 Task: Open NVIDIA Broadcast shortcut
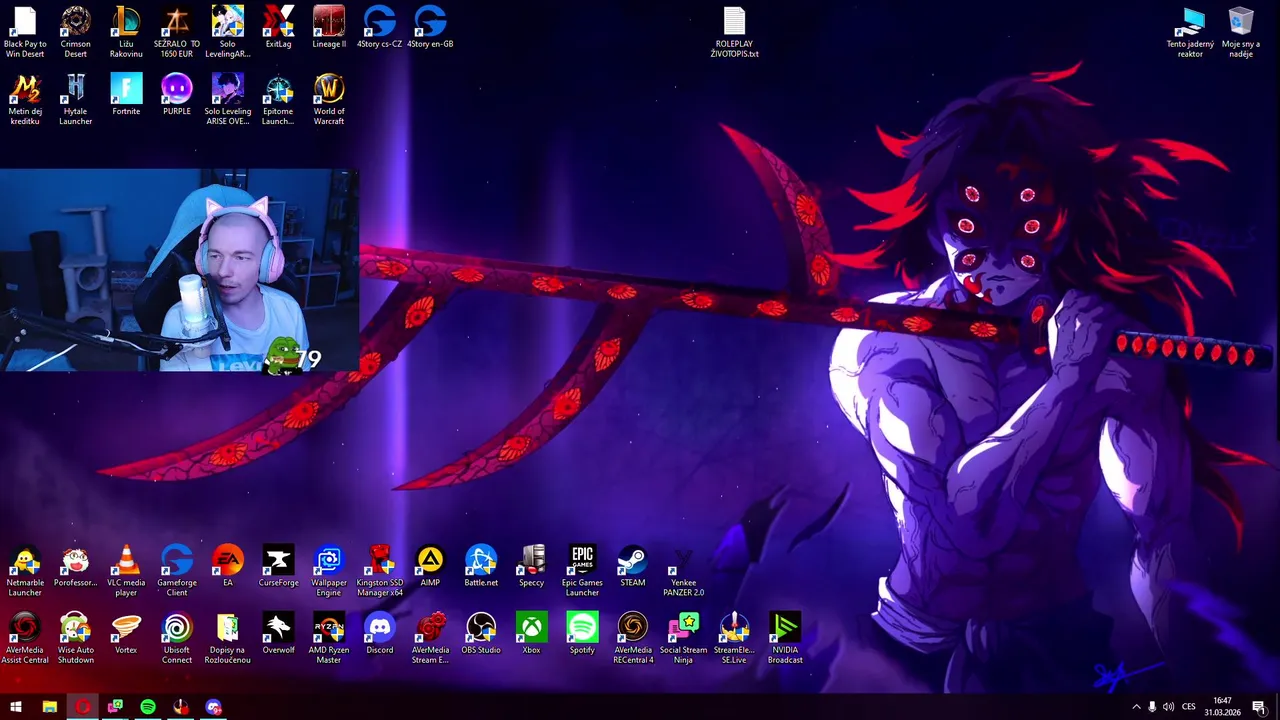785,638
